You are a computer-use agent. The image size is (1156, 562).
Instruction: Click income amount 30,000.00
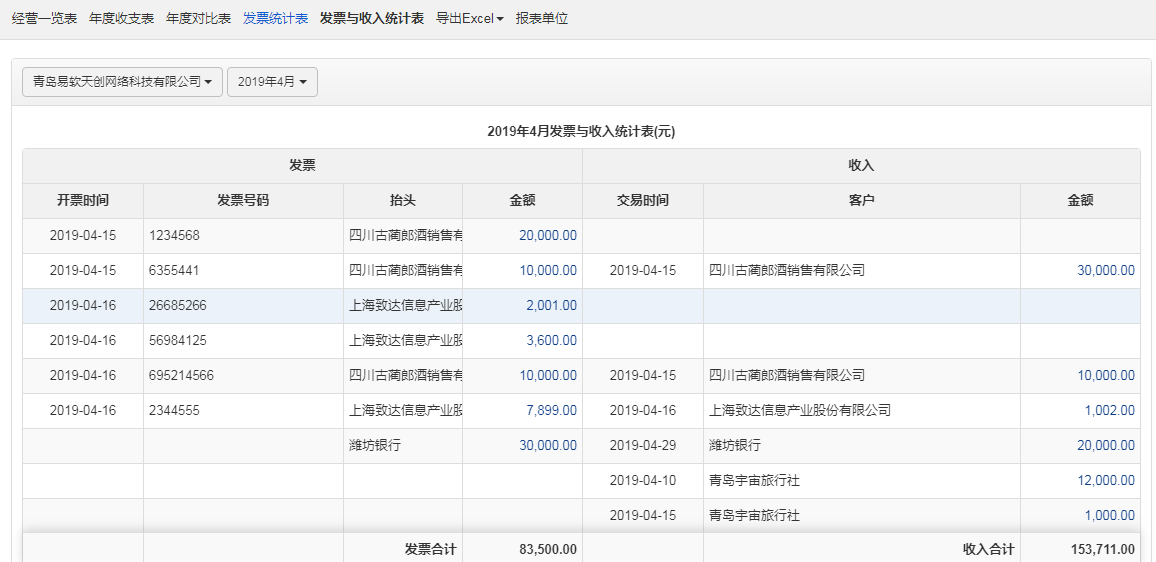click(x=1106, y=271)
